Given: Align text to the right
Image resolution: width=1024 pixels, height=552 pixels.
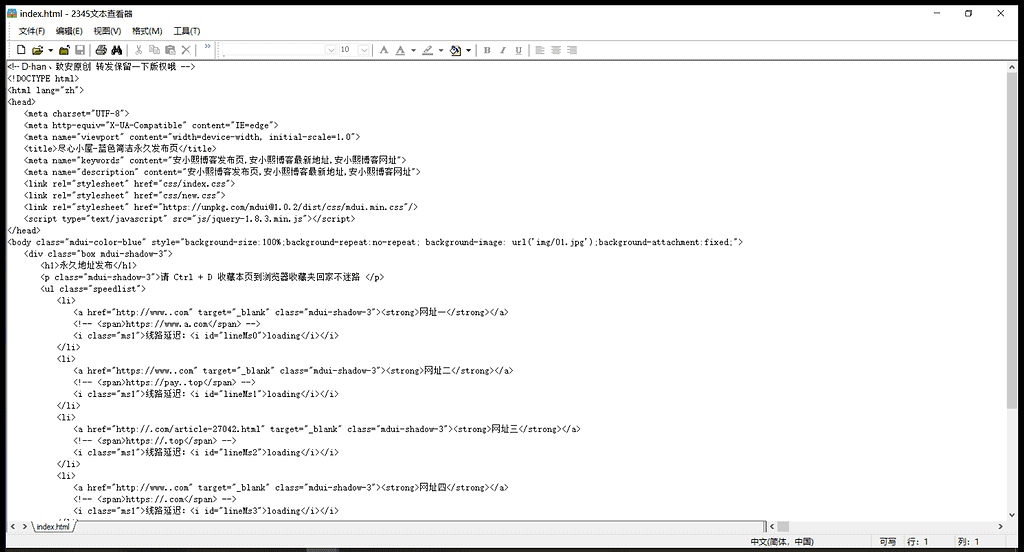Looking at the screenshot, I should point(572,50).
